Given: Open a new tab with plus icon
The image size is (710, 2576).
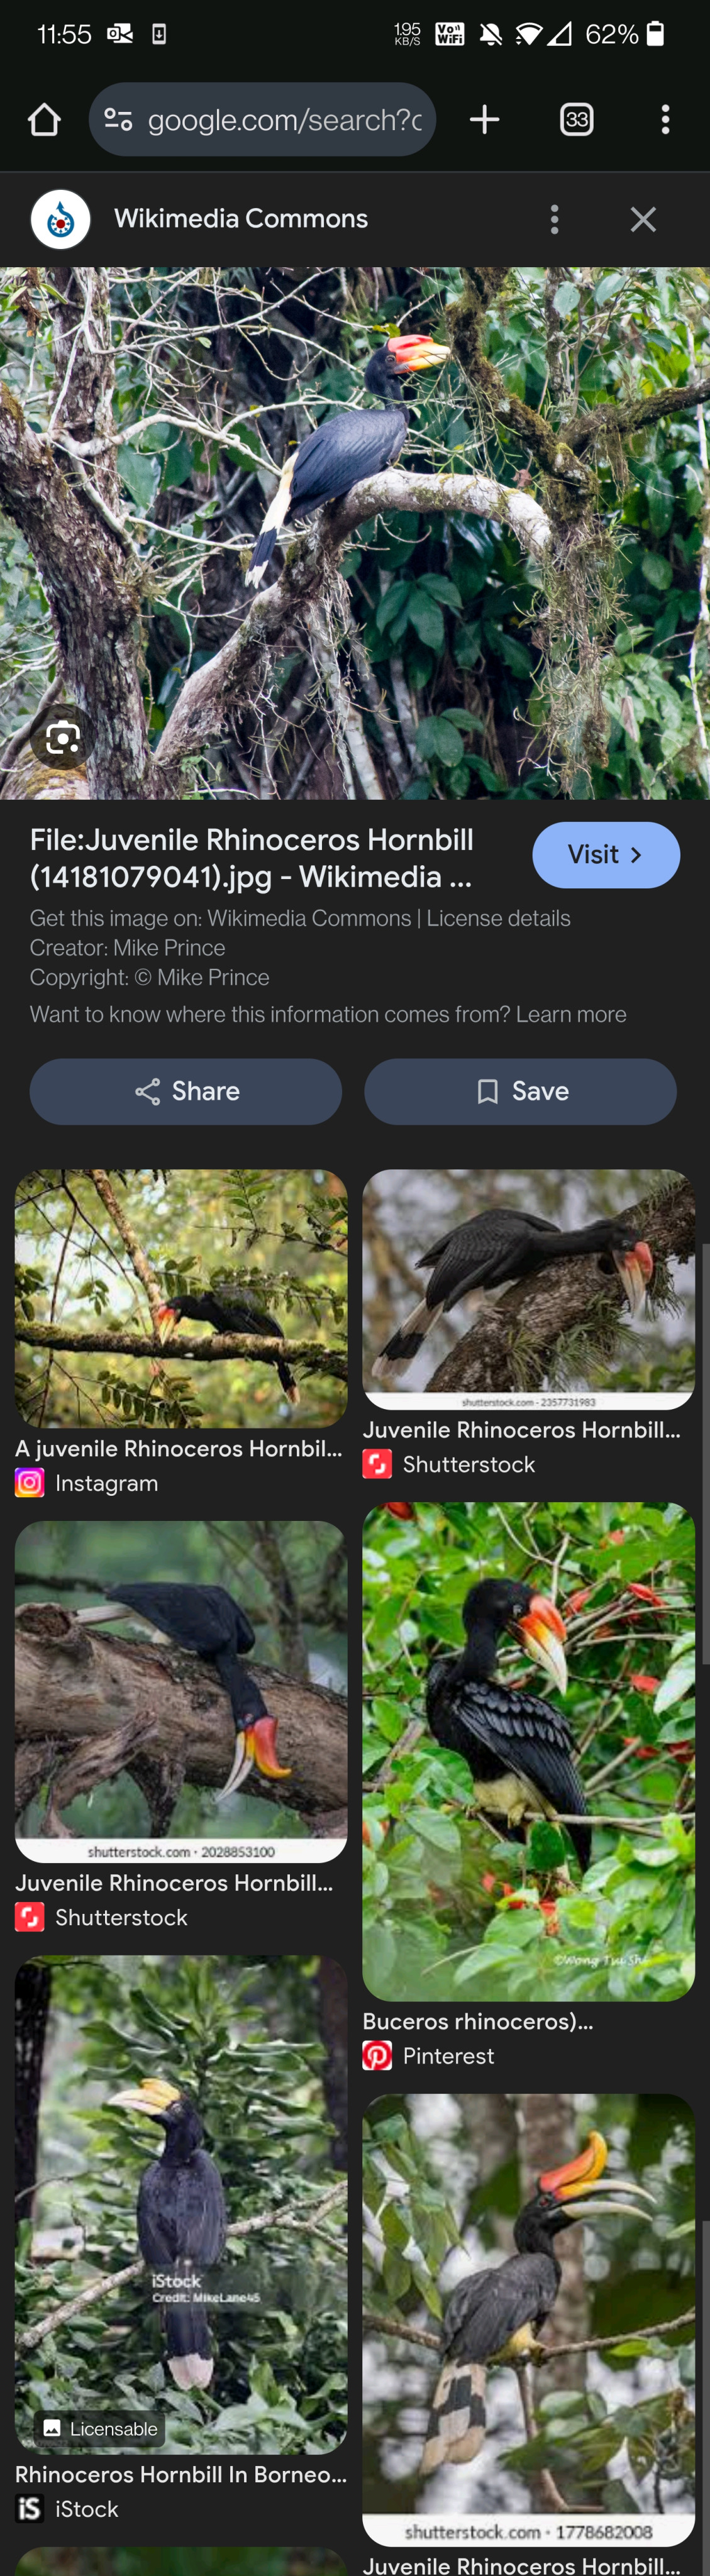Looking at the screenshot, I should click(x=484, y=120).
